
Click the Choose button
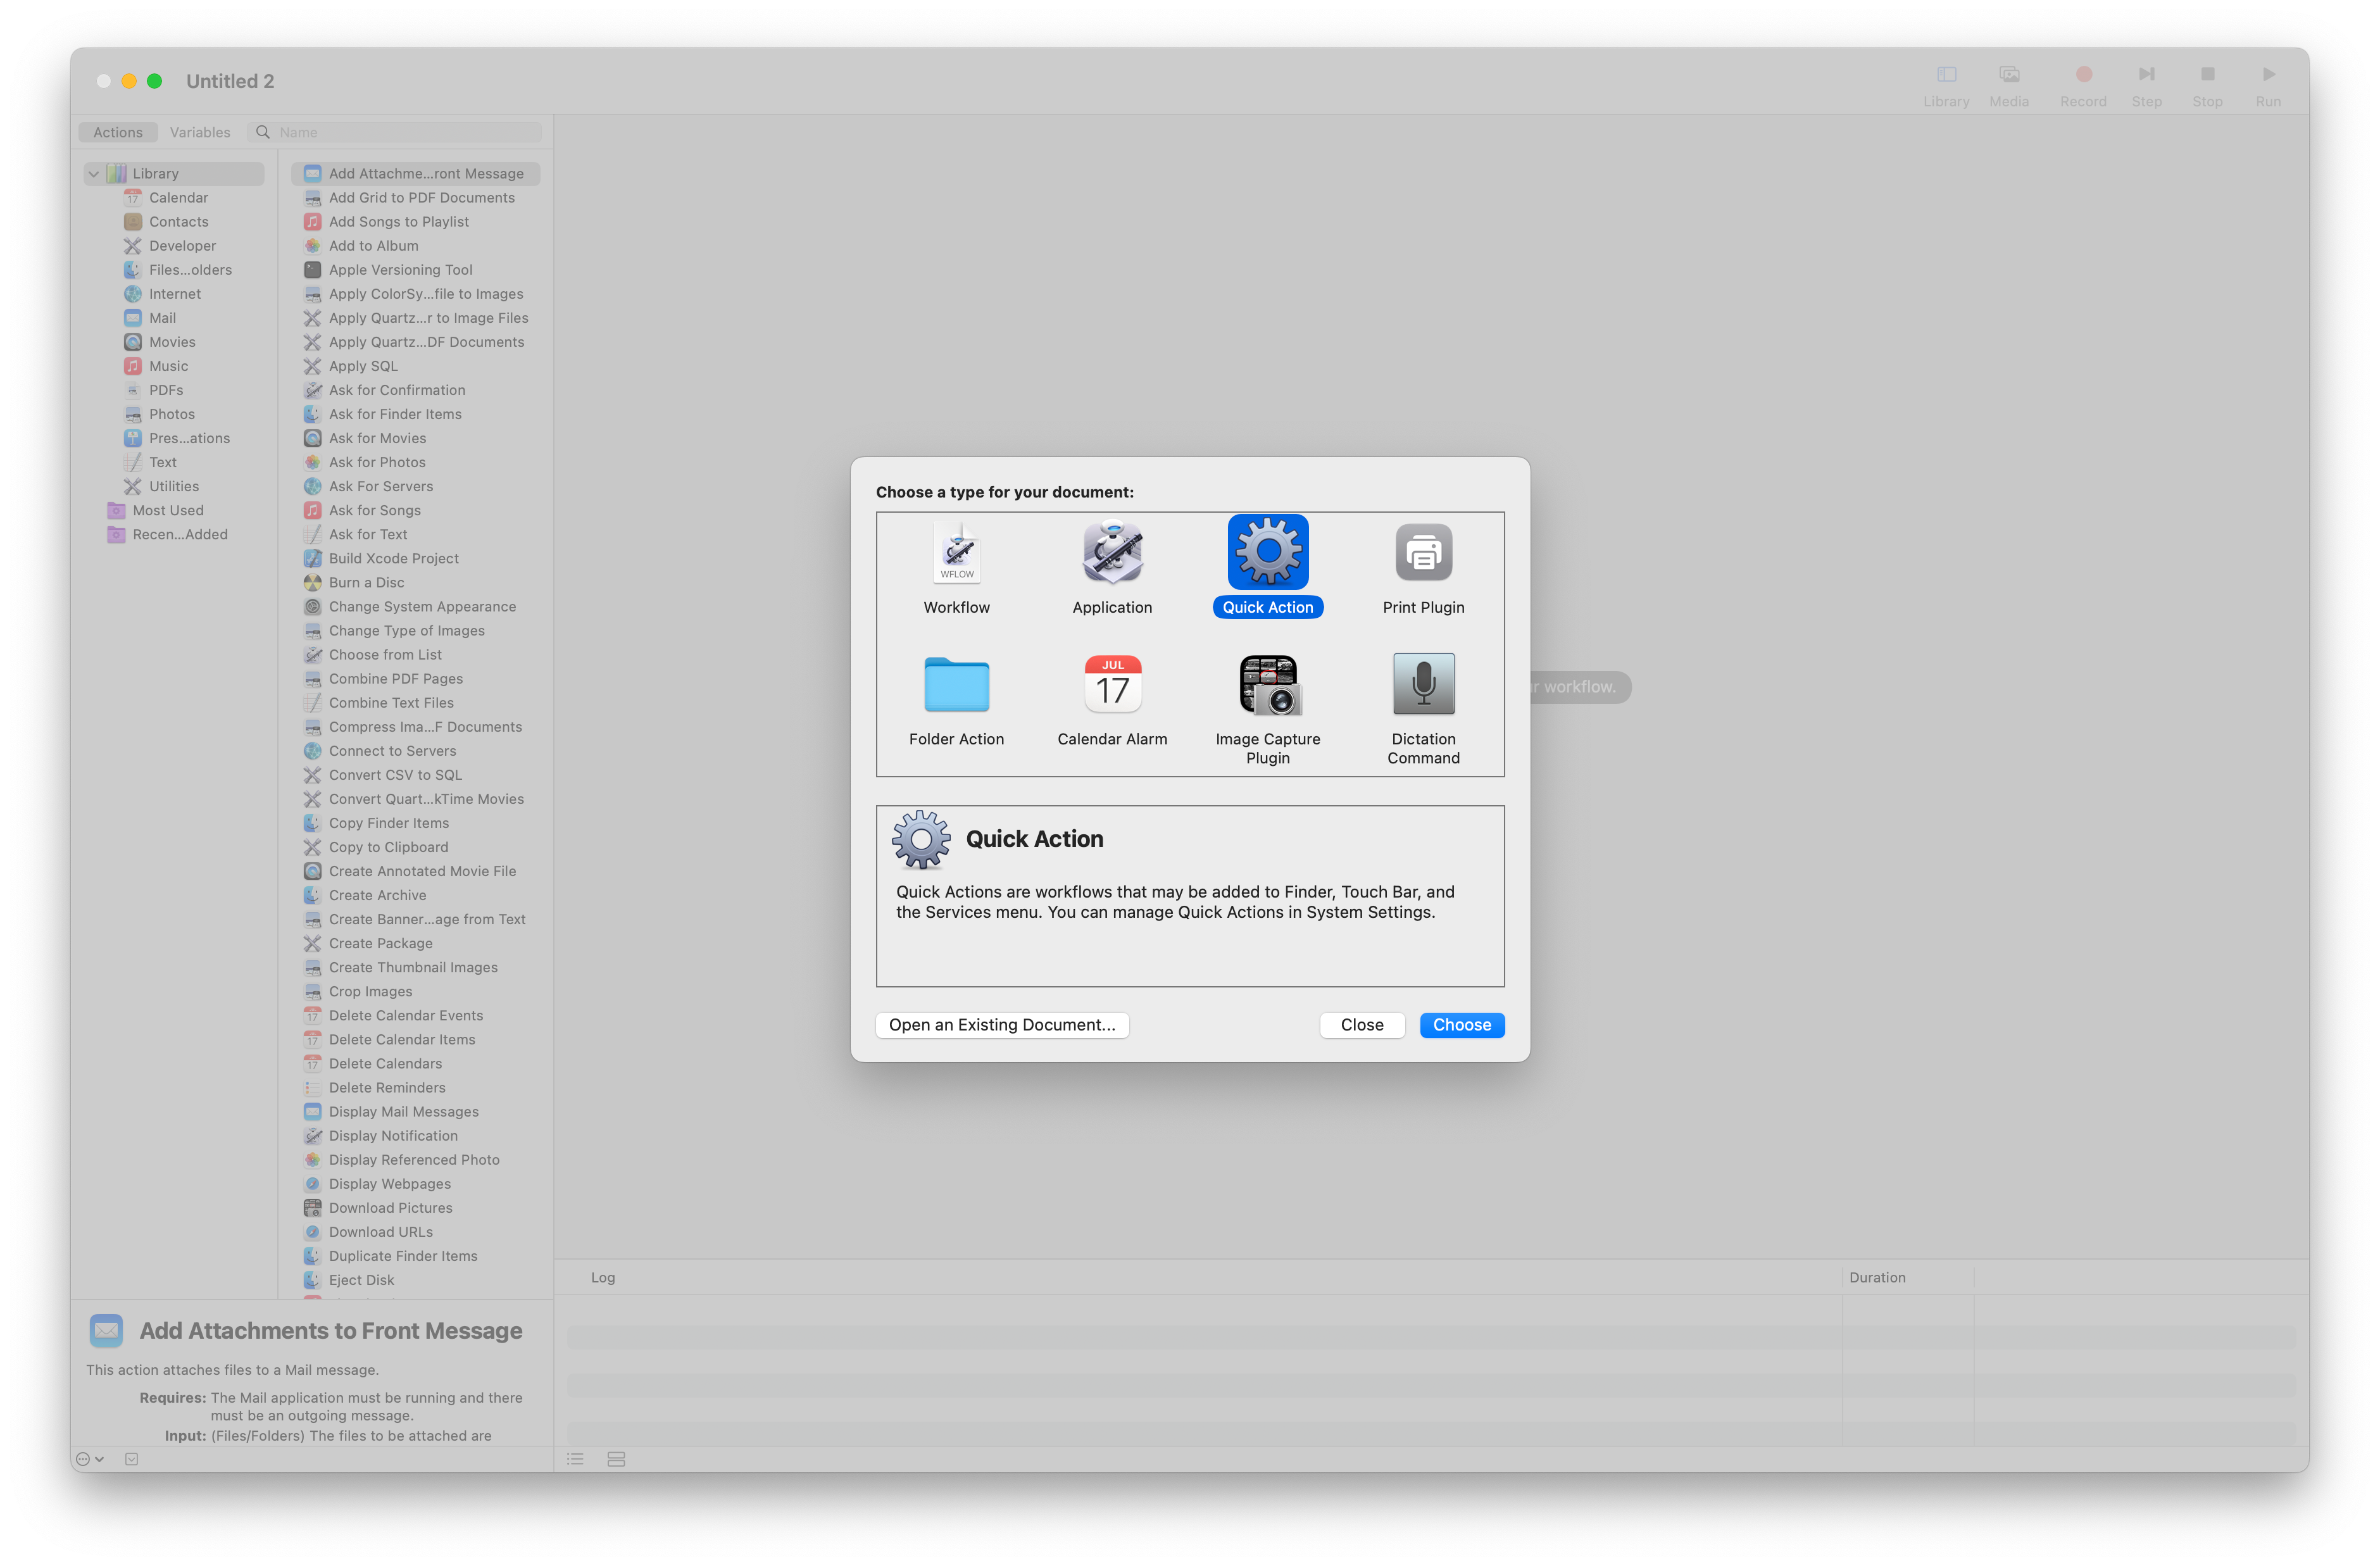coord(1461,1025)
